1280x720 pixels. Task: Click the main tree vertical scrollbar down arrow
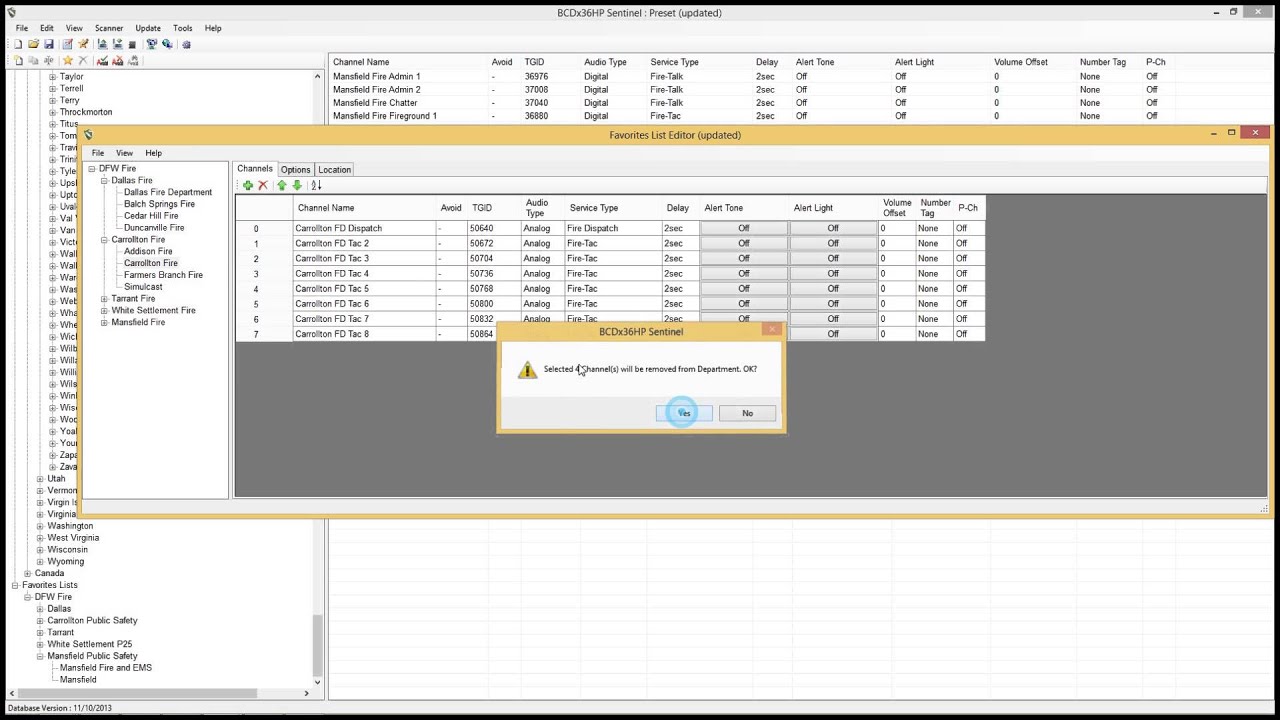coord(318,682)
